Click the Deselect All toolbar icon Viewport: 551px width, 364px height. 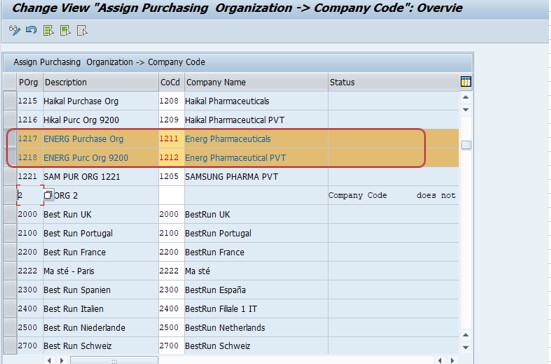coord(82,31)
